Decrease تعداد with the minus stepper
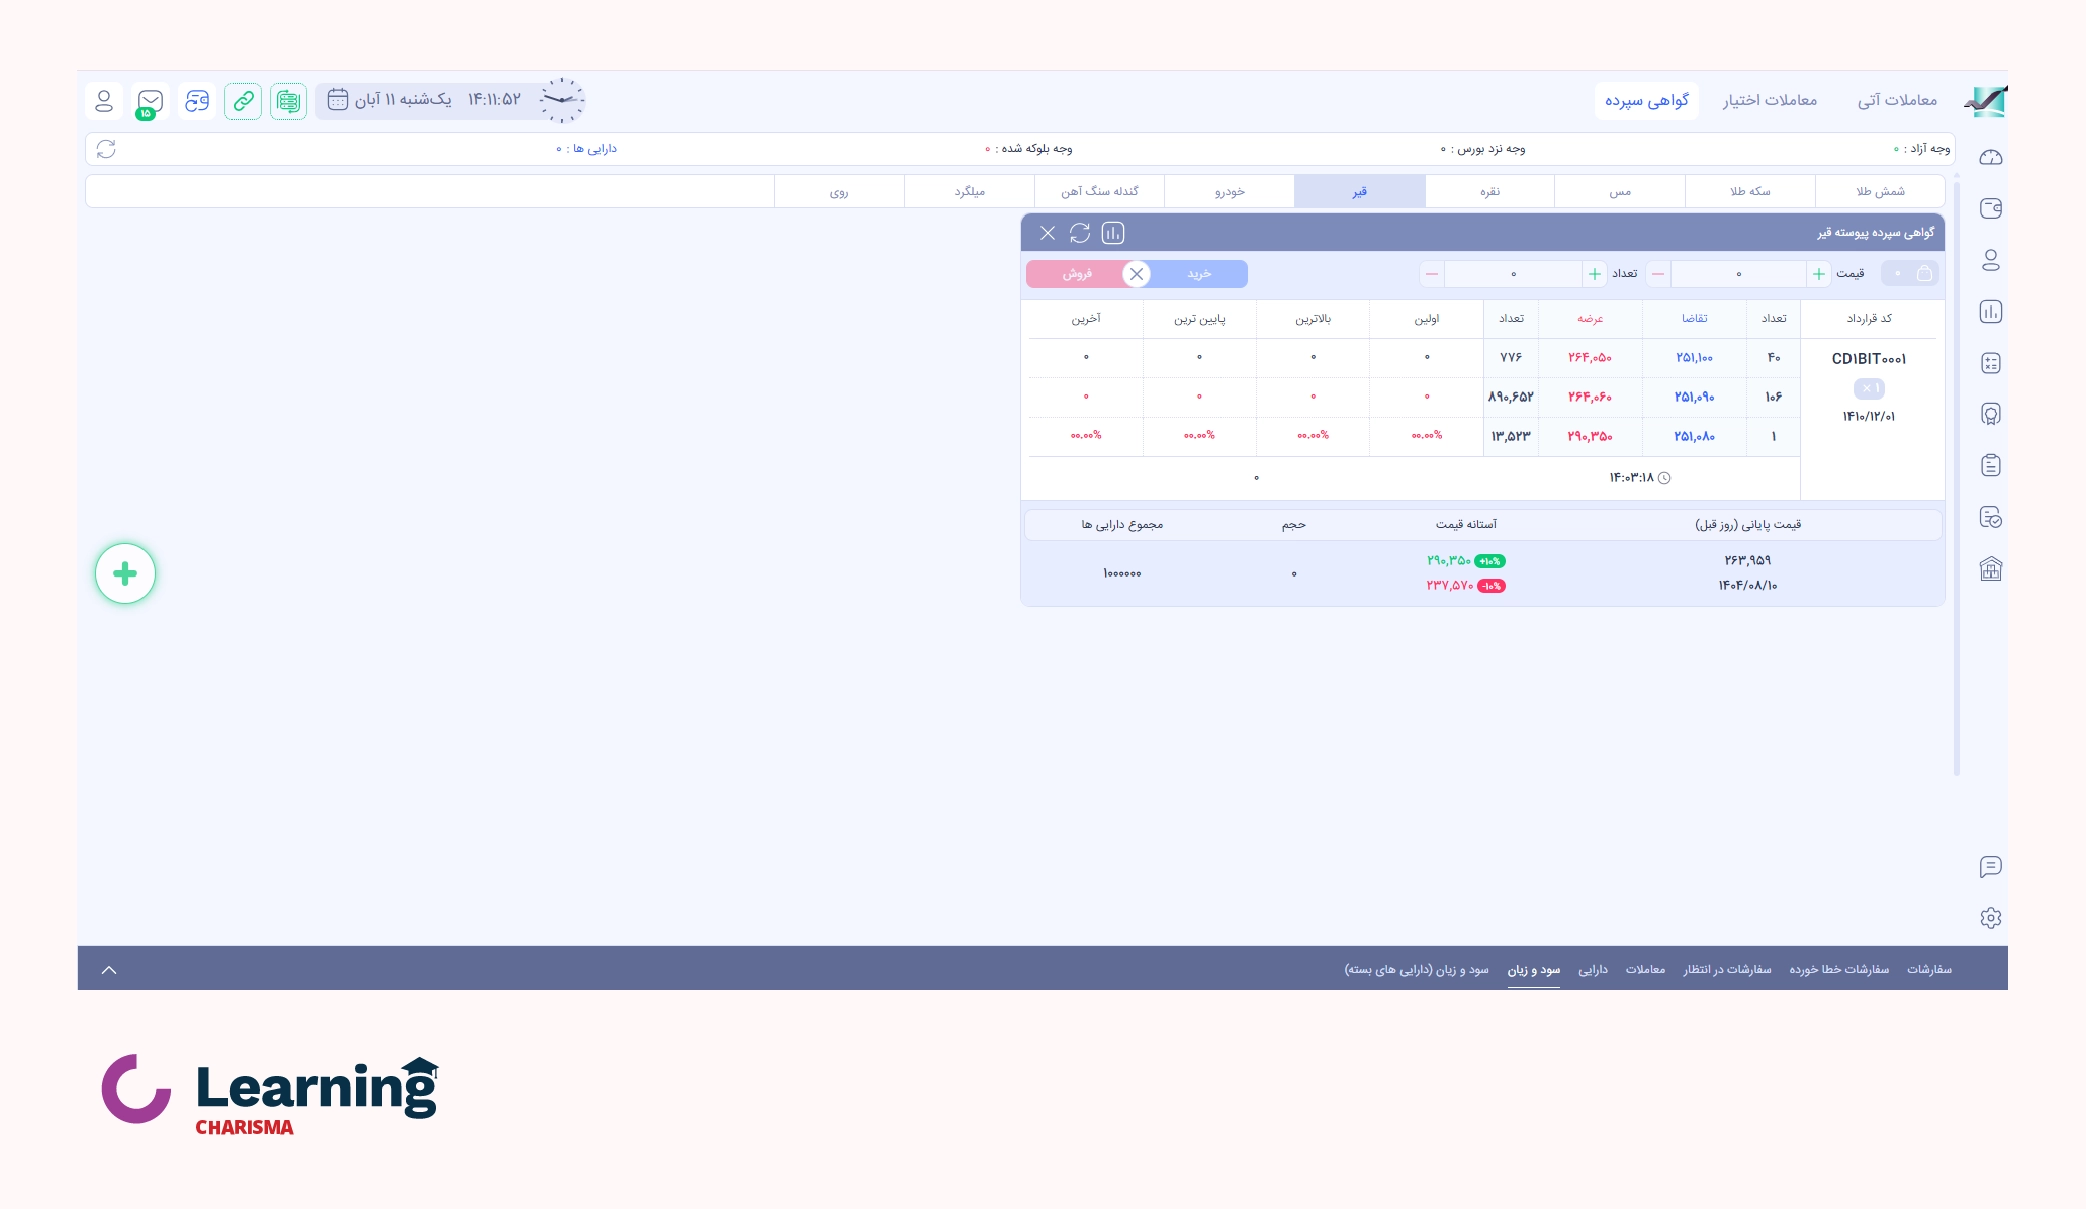This screenshot has width=2086, height=1209. coord(1432,274)
